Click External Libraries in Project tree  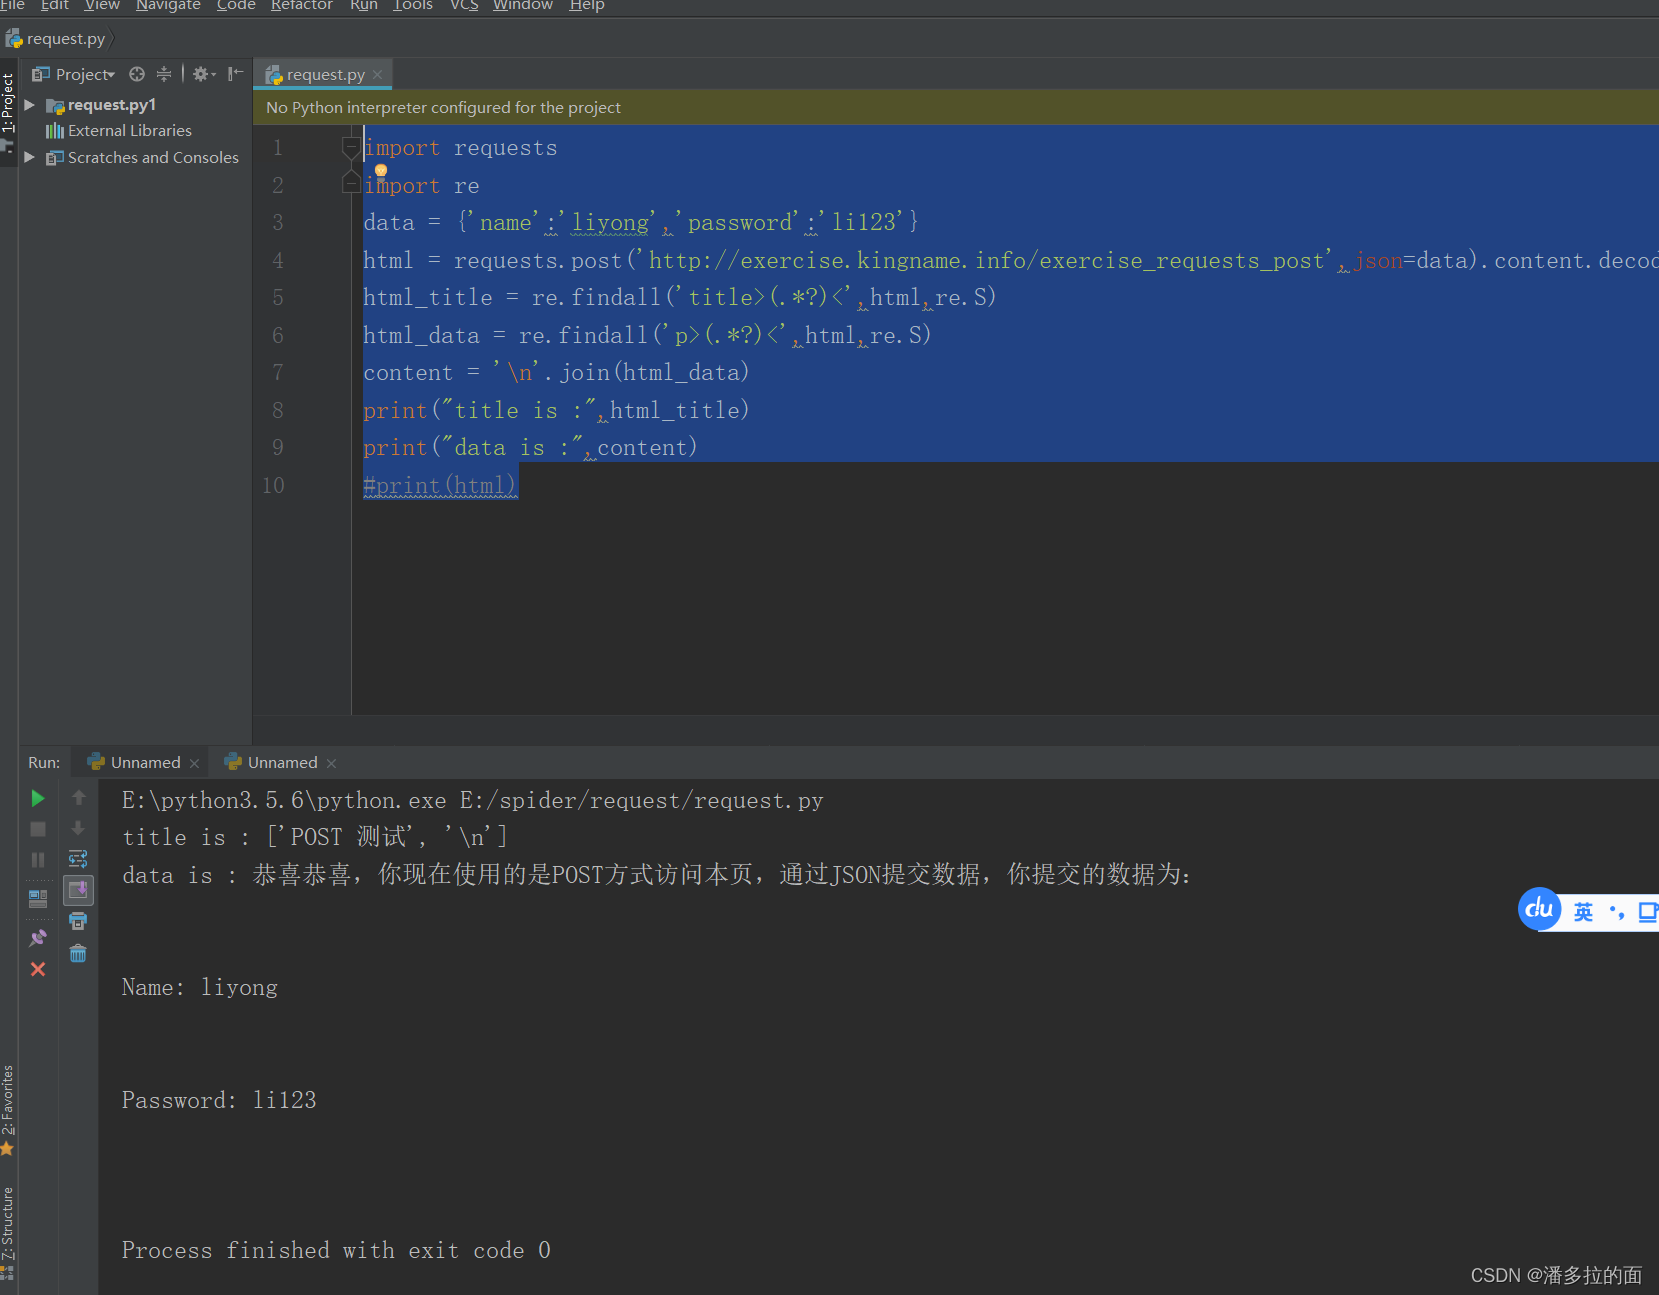(x=129, y=130)
